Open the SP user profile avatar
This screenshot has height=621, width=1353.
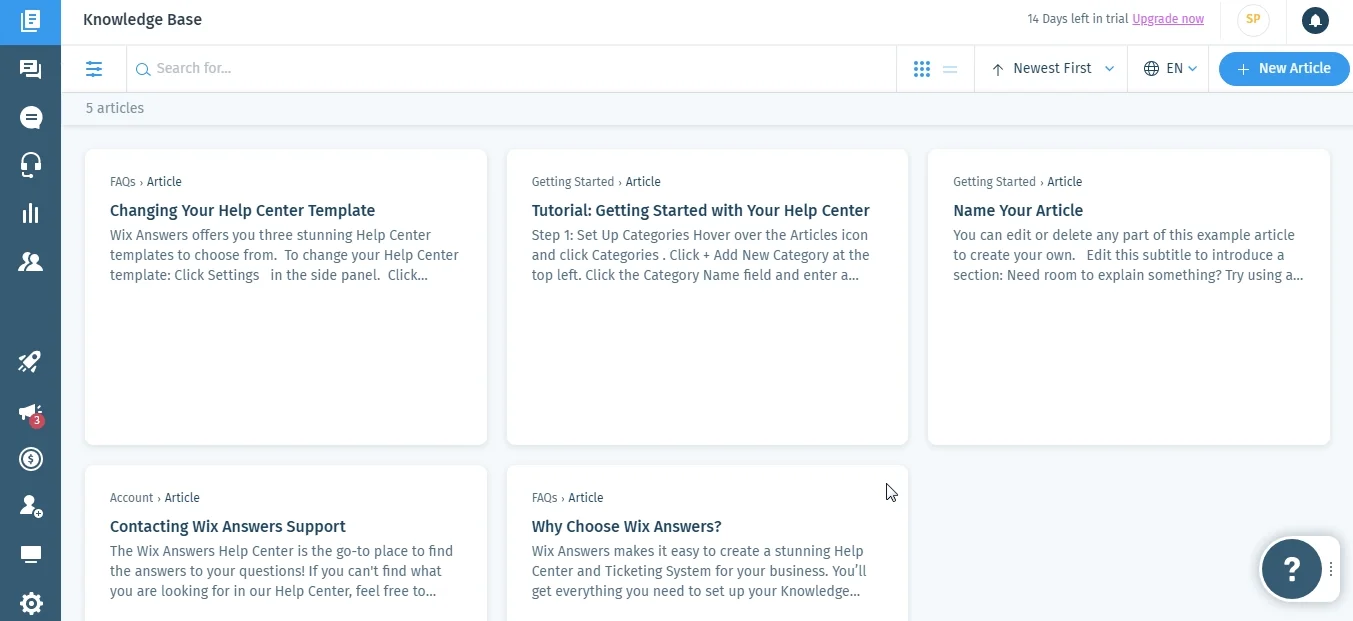1253,19
